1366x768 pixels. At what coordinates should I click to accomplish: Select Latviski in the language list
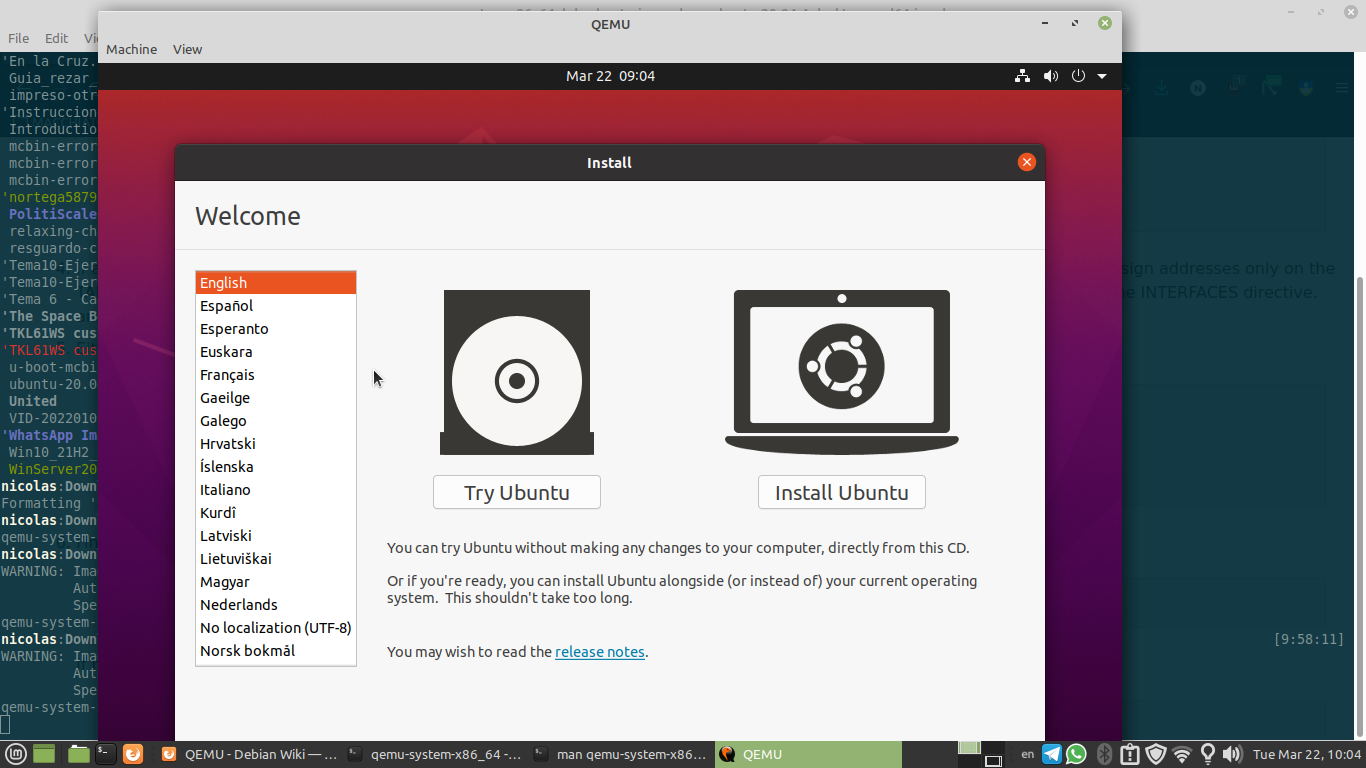tap(276, 536)
